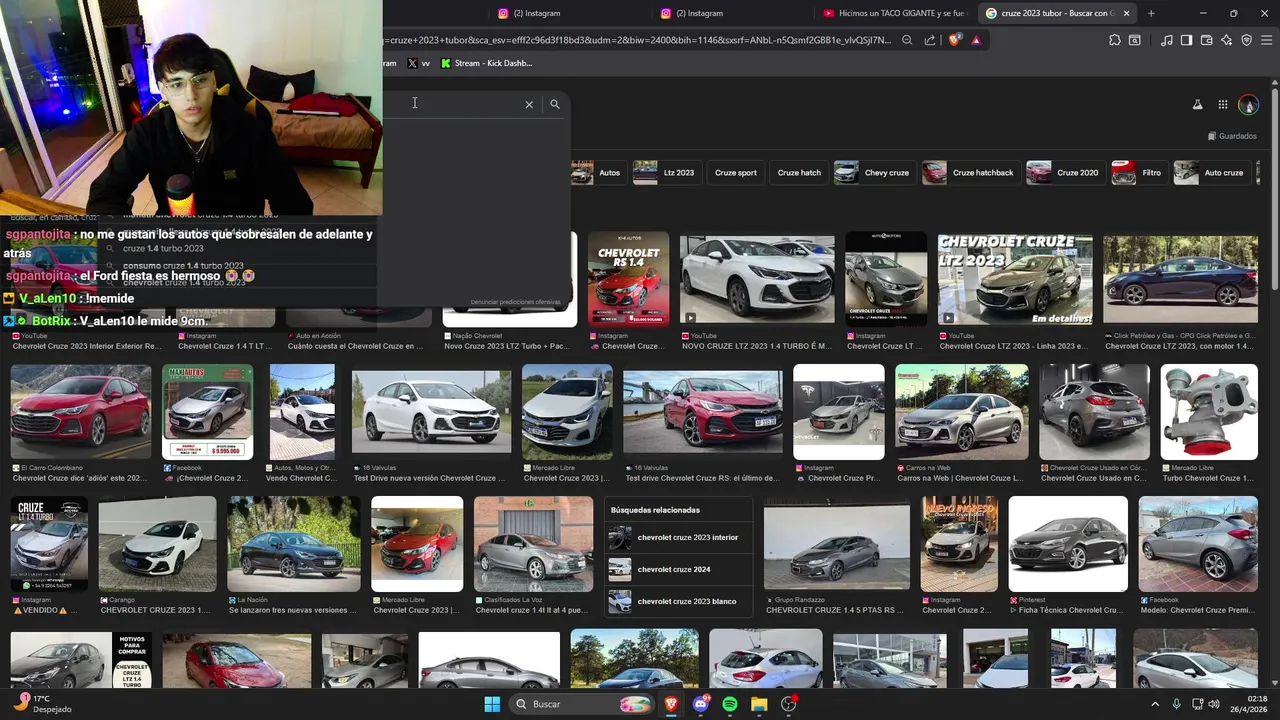Viewport: 1280px width, 720px height.
Task: Select the Auto cruze filter chip
Action: [x=1210, y=172]
